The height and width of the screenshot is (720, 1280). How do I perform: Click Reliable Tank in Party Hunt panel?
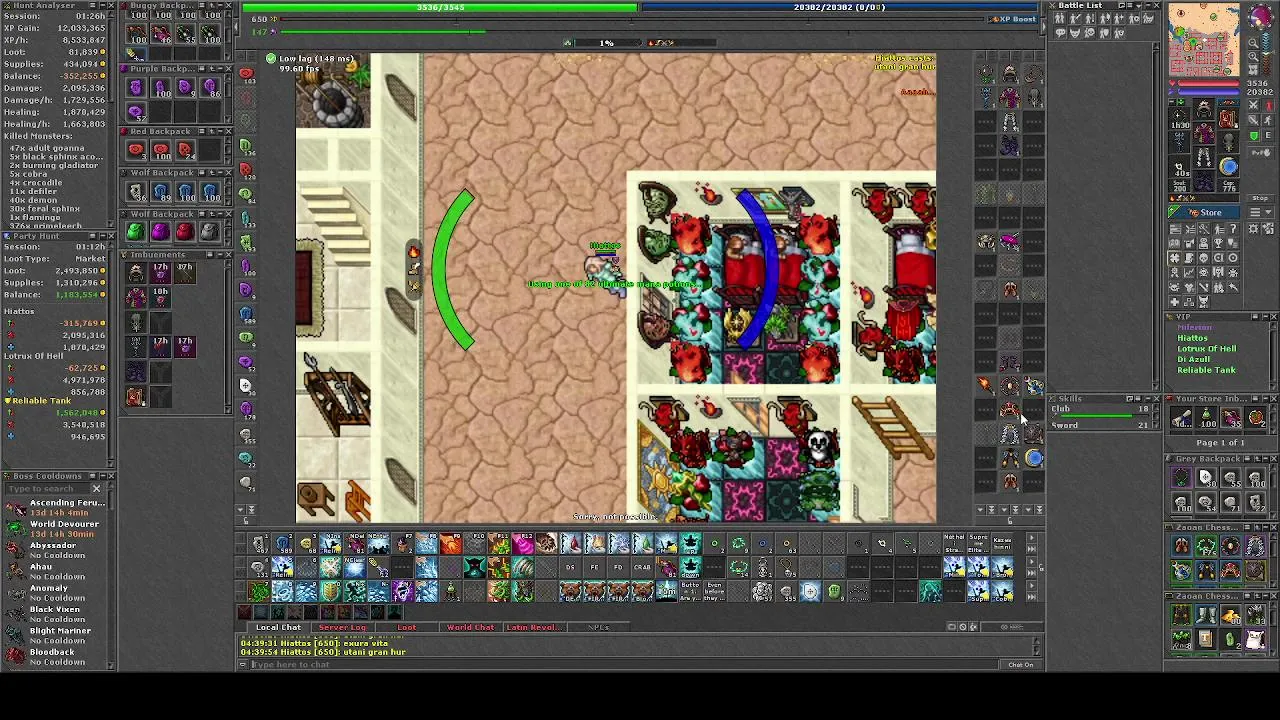pyautogui.click(x=41, y=401)
